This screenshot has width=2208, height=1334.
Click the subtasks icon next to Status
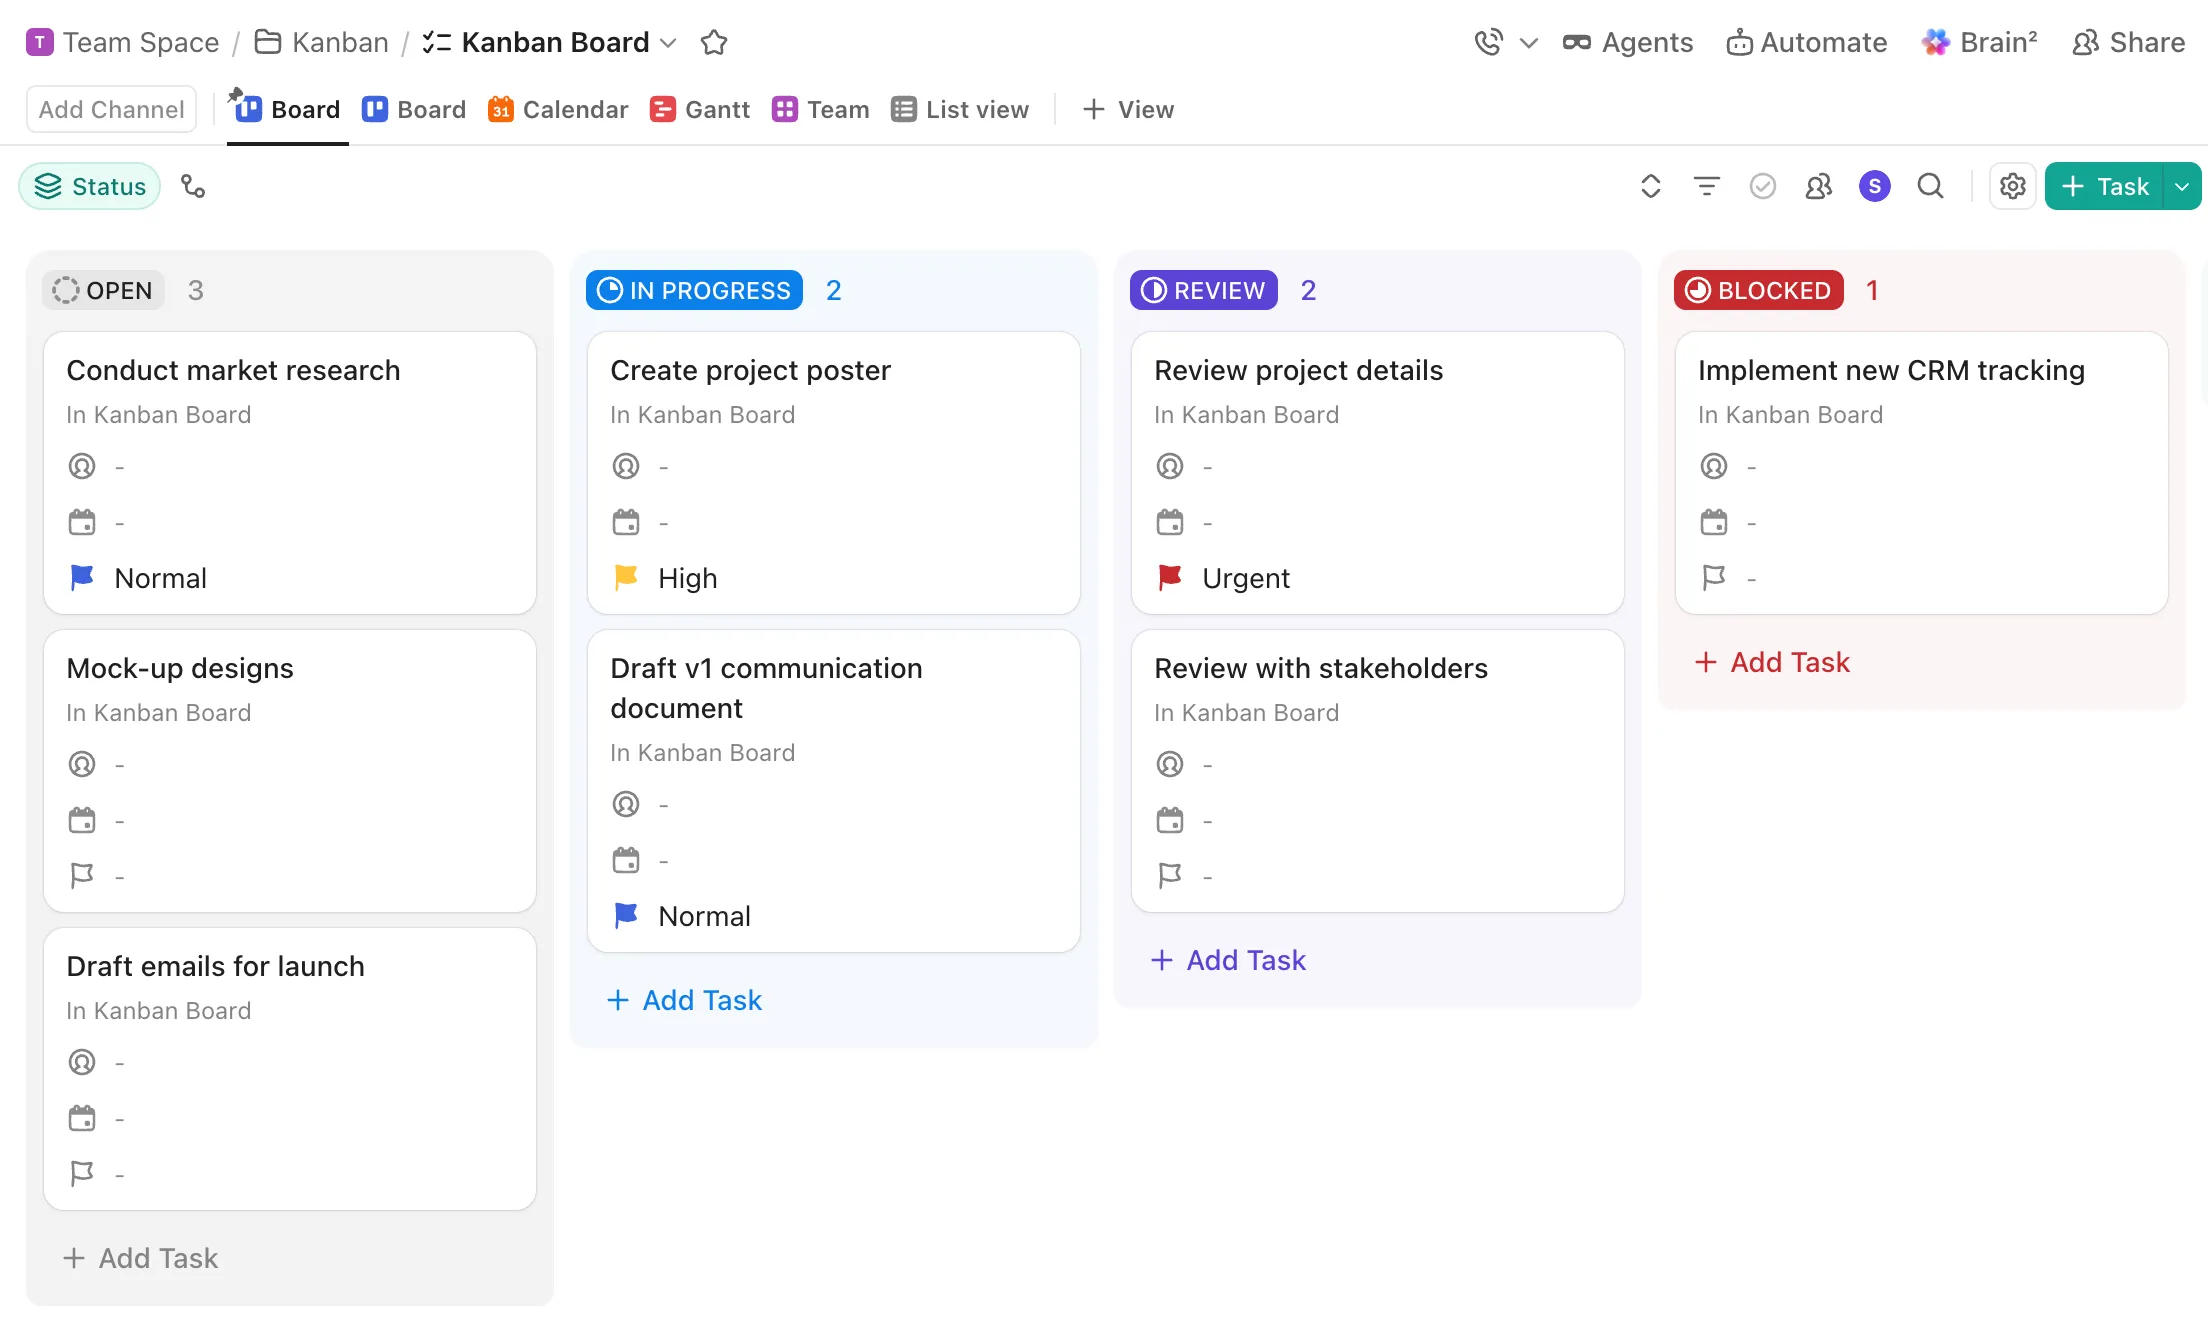click(193, 186)
